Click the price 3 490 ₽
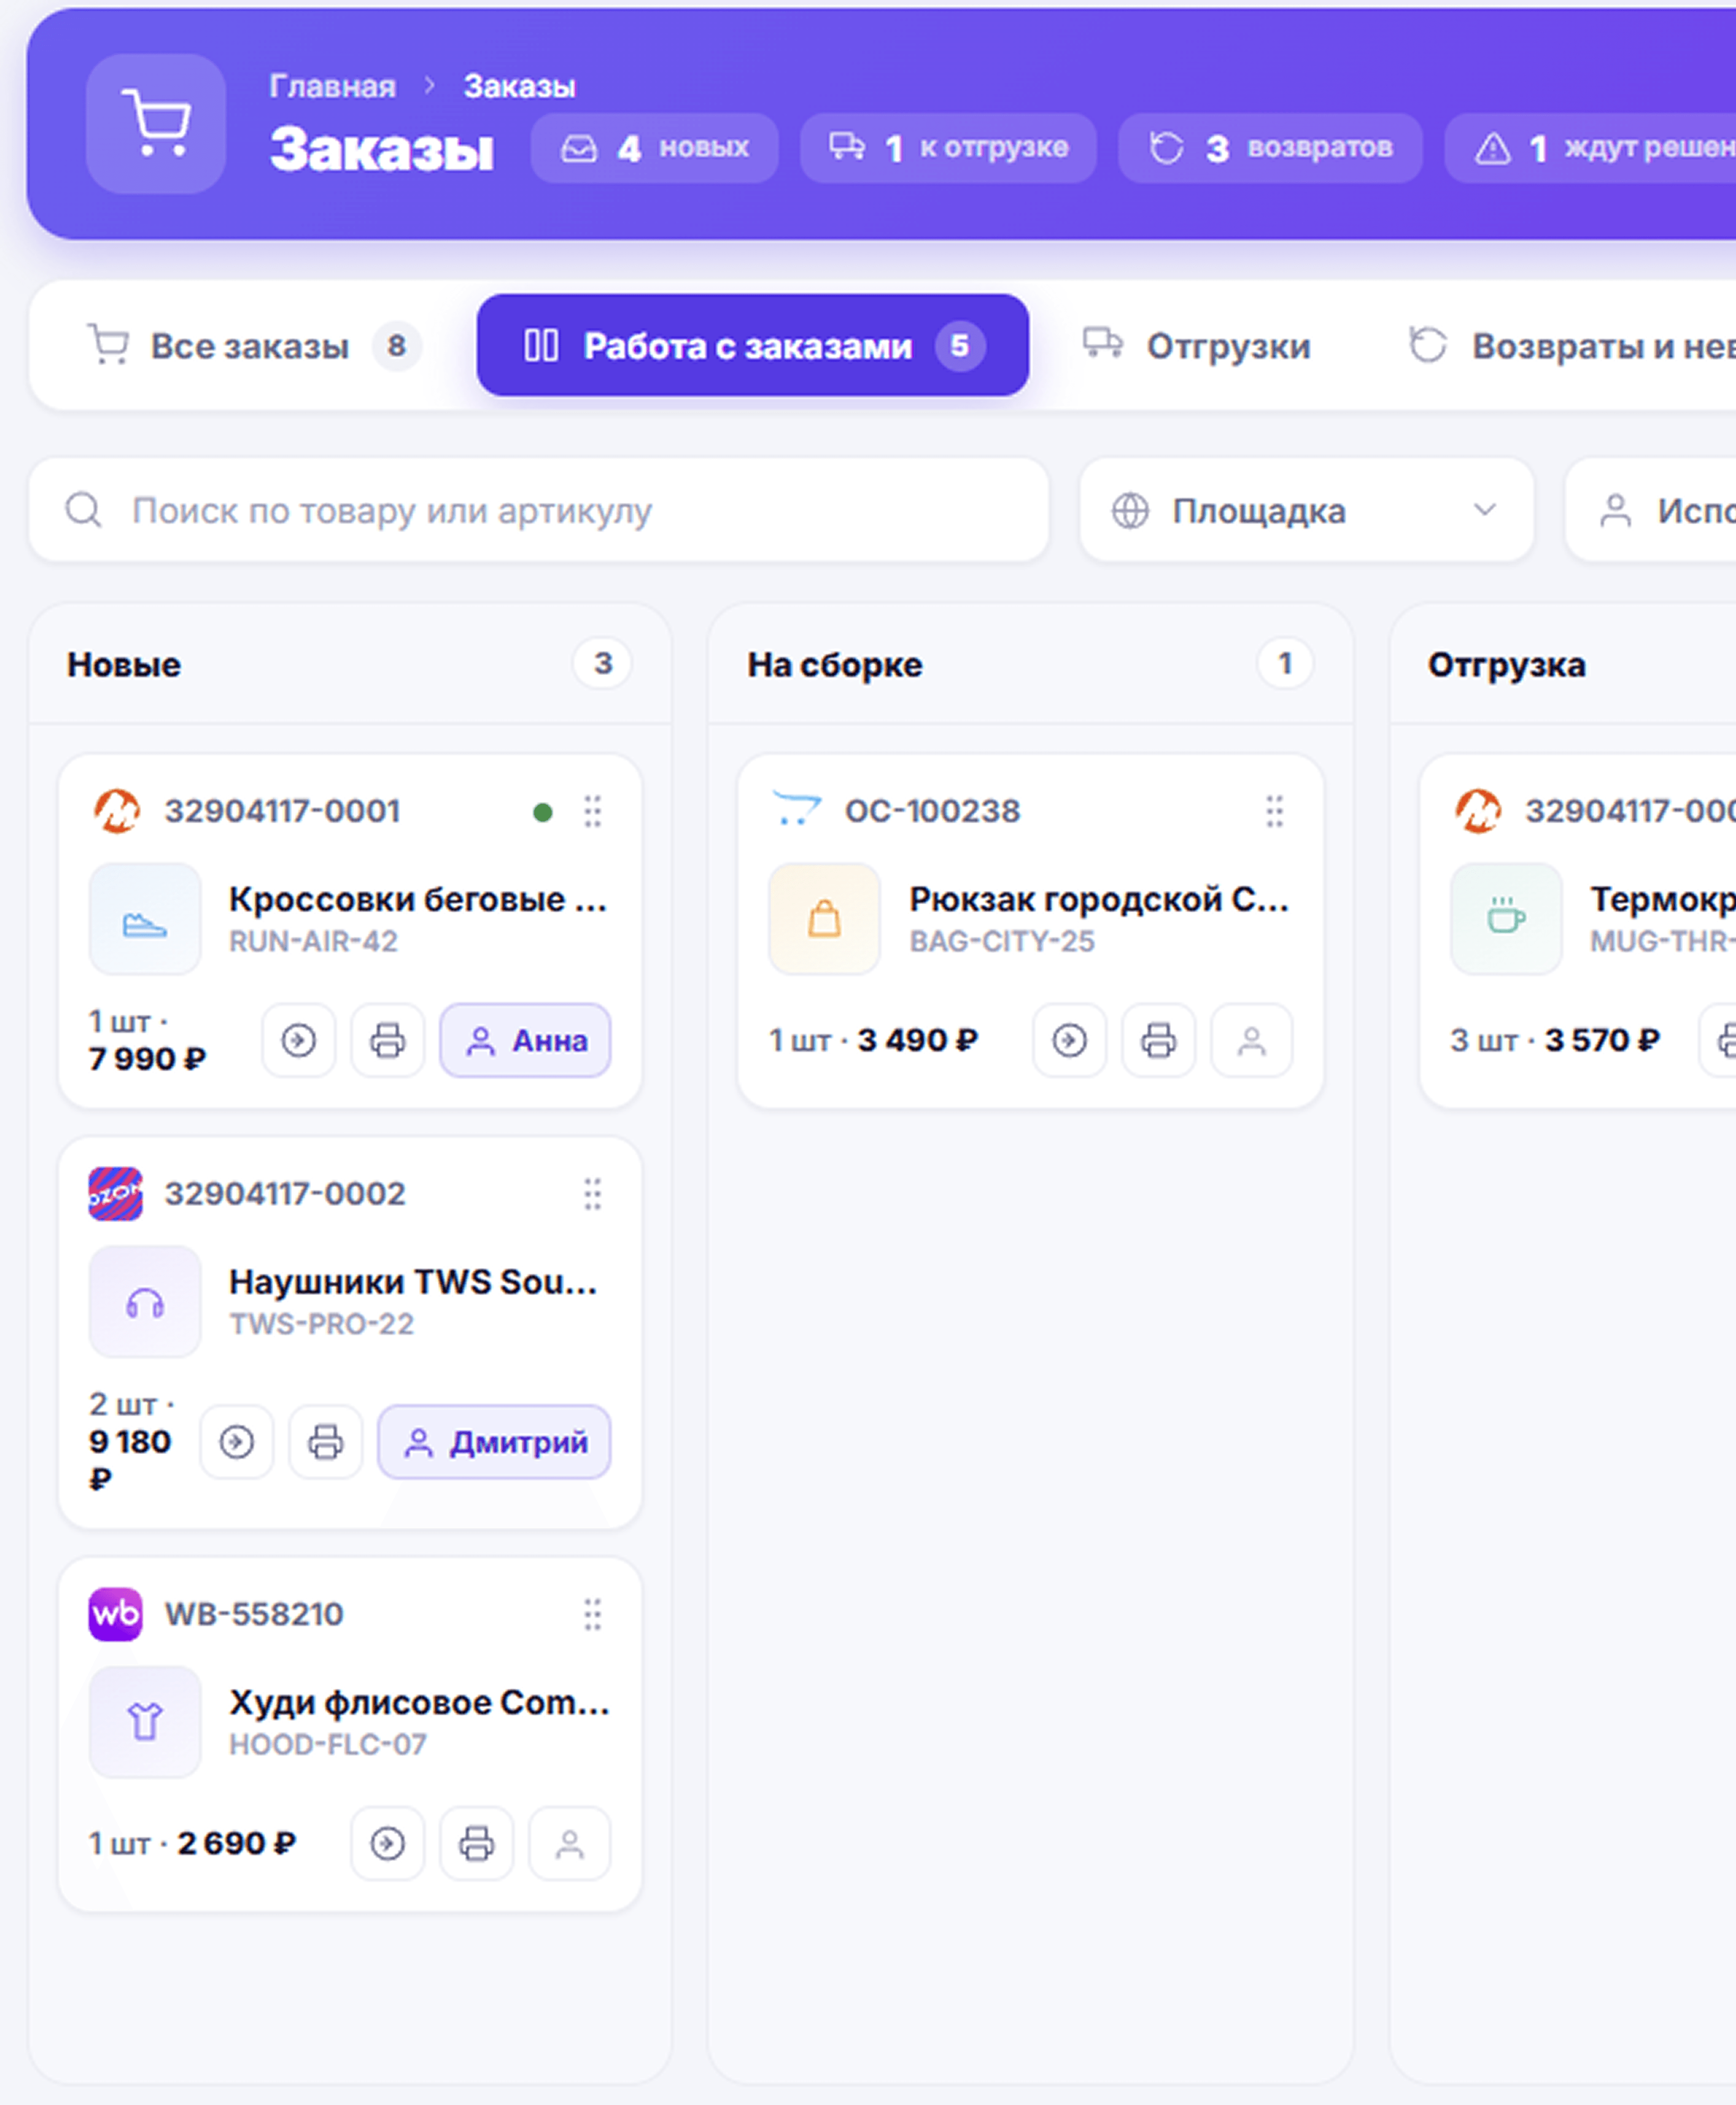1736x2105 pixels. pyautogui.click(x=918, y=1041)
